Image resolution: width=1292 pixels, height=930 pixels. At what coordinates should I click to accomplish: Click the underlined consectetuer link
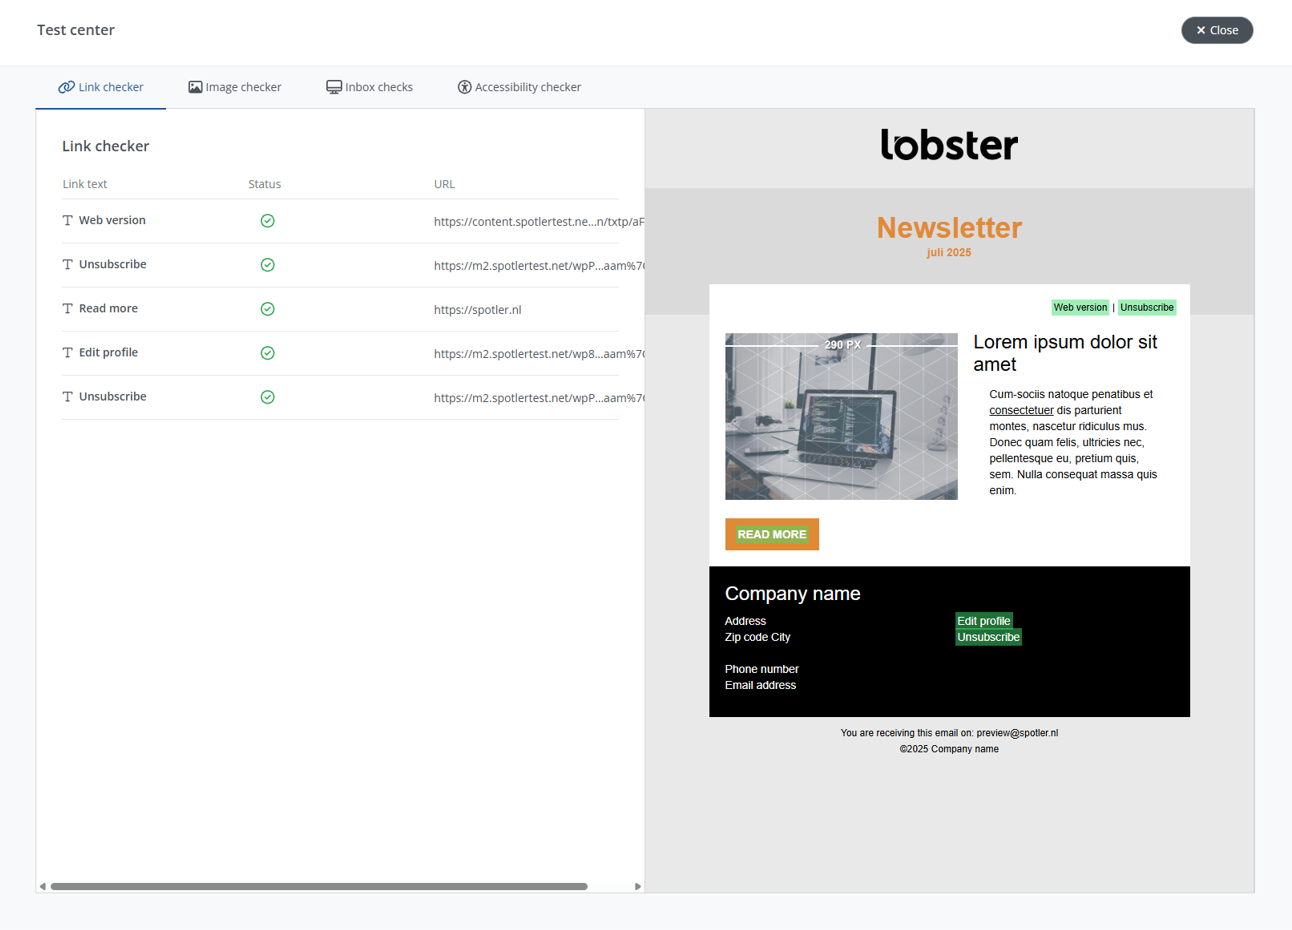[x=1021, y=410]
